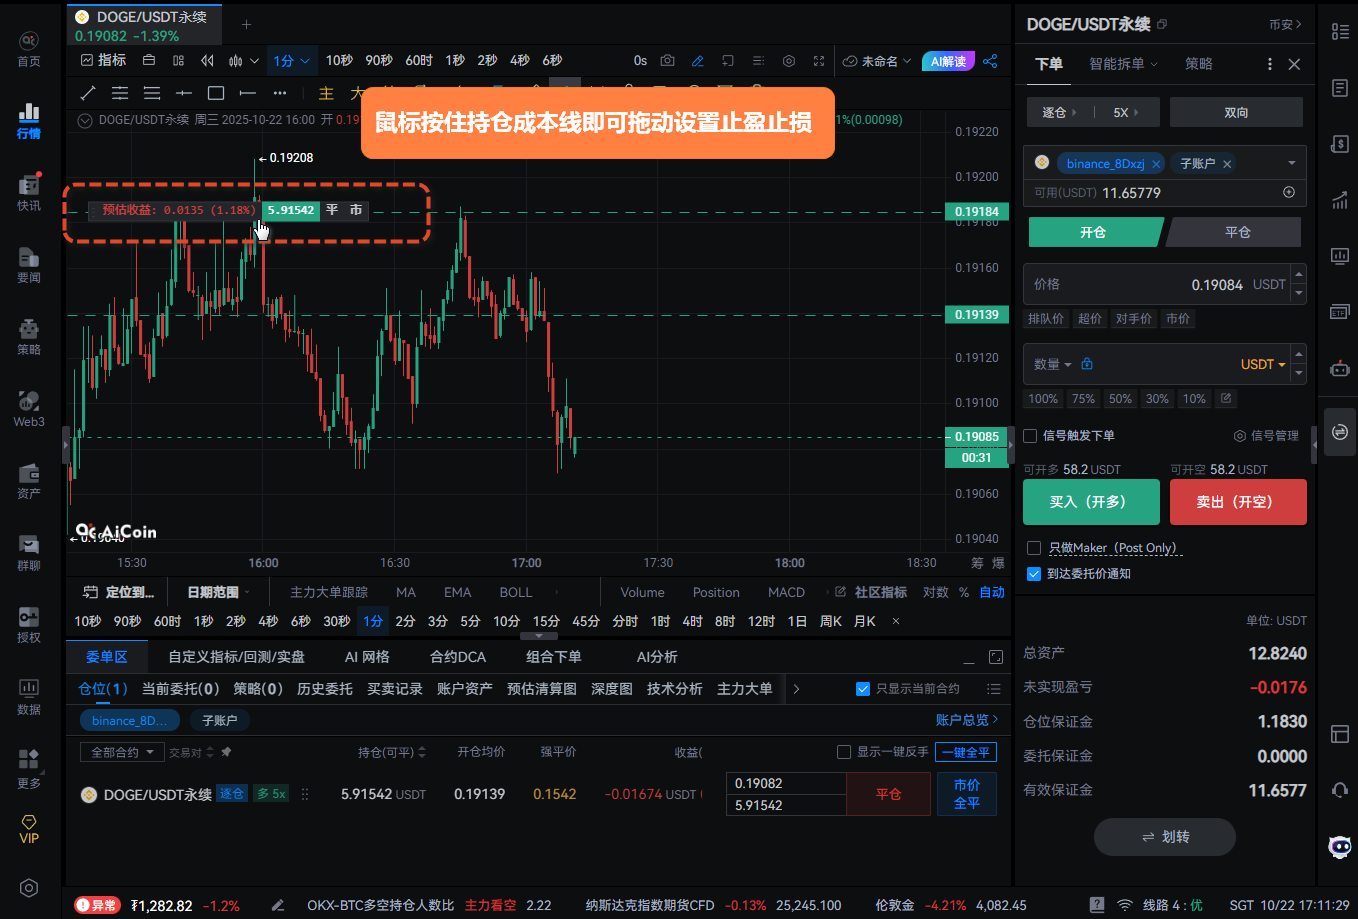This screenshot has width=1358, height=919.
Task: Switch to the AI 网格 tab
Action: pos(367,657)
